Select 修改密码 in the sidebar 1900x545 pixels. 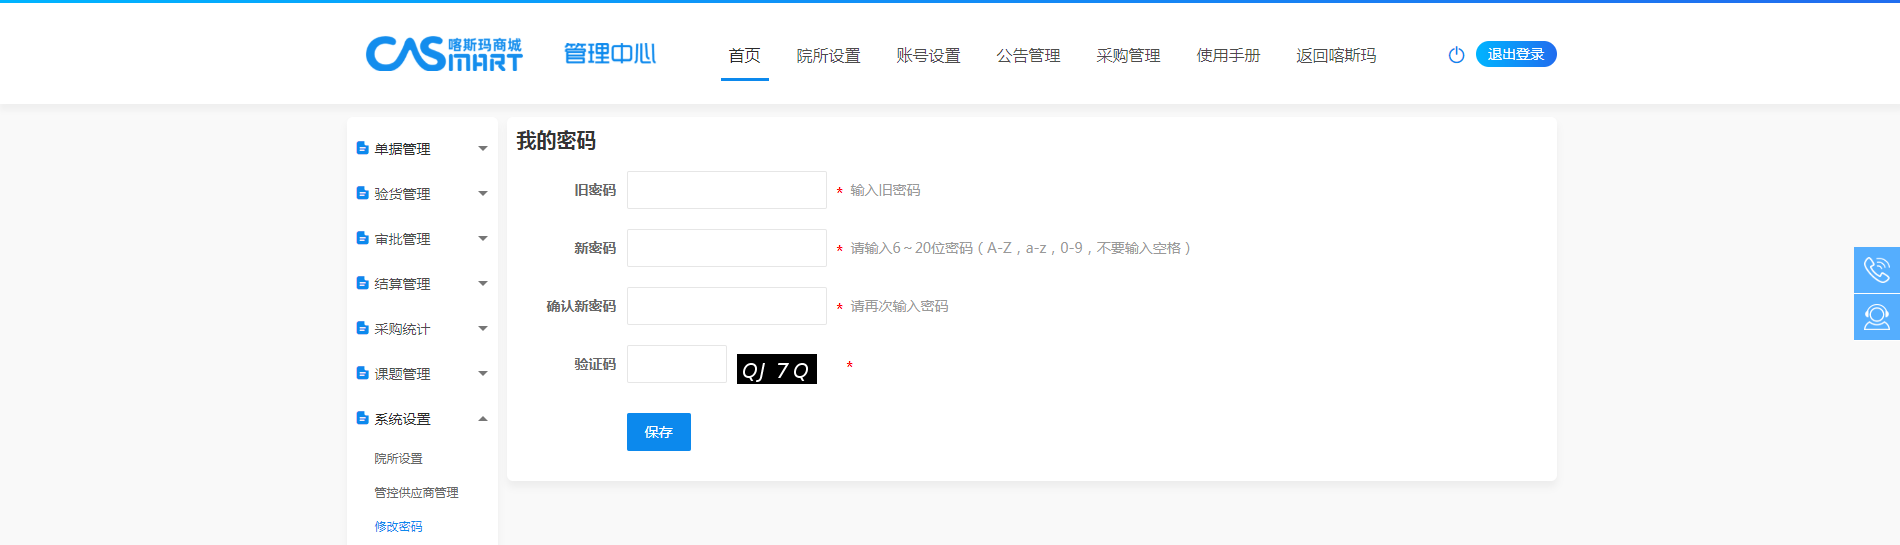point(398,526)
